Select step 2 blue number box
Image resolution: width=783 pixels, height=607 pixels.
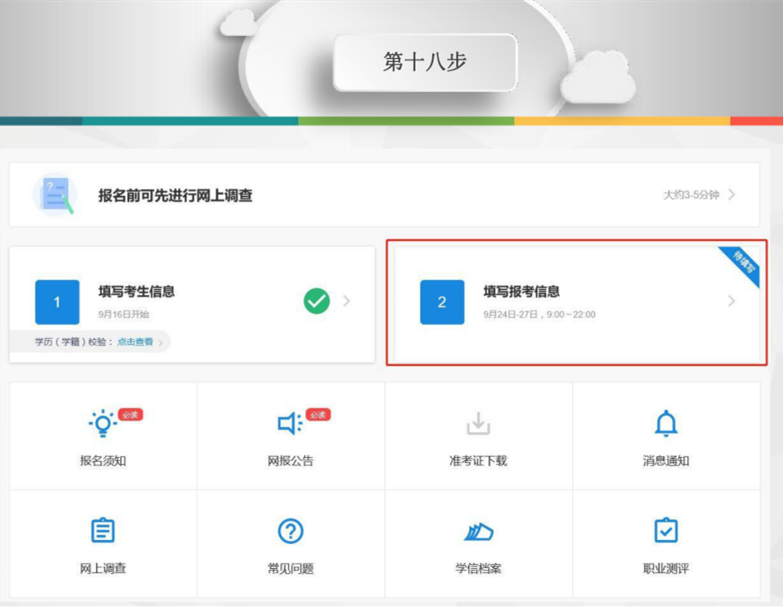(442, 302)
